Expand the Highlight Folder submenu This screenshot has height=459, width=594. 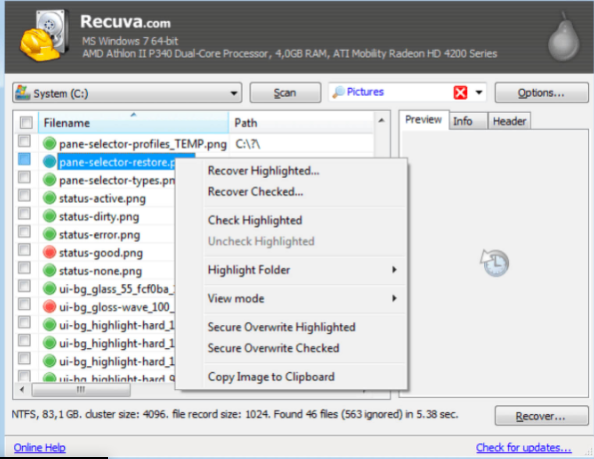click(x=394, y=270)
